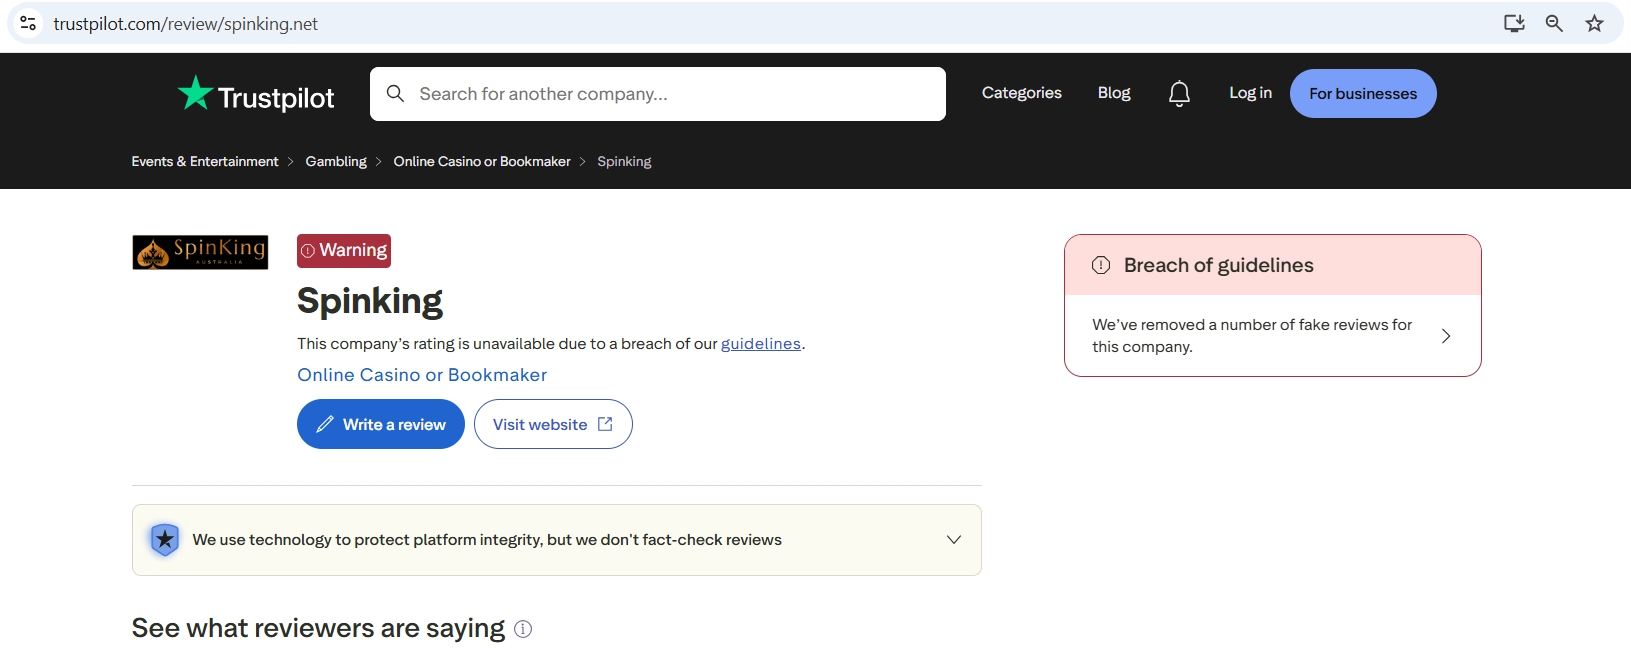Click the search magnifier icon in search box
The height and width of the screenshot is (670, 1631).
click(395, 93)
